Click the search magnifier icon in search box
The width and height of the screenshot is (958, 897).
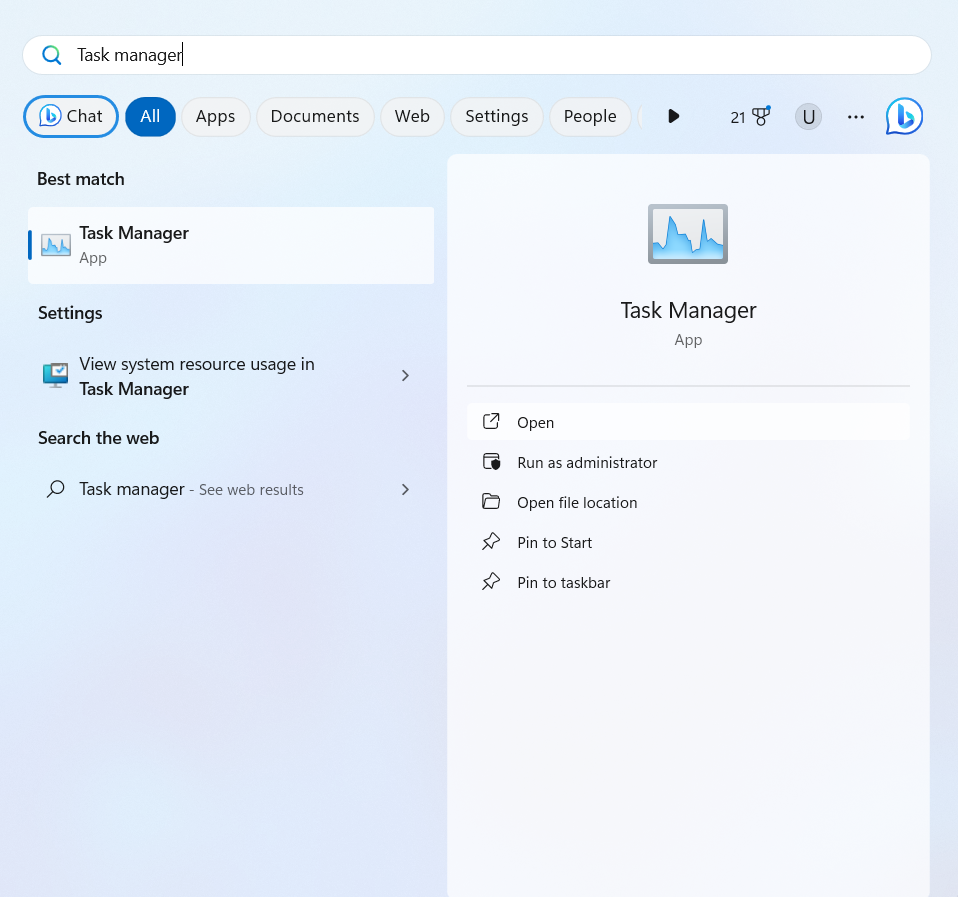52,55
